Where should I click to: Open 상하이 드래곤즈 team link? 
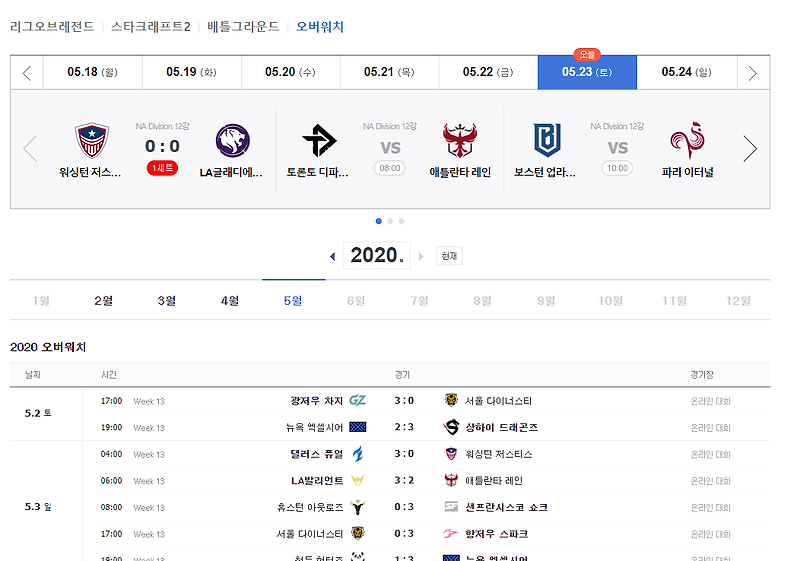[502, 427]
